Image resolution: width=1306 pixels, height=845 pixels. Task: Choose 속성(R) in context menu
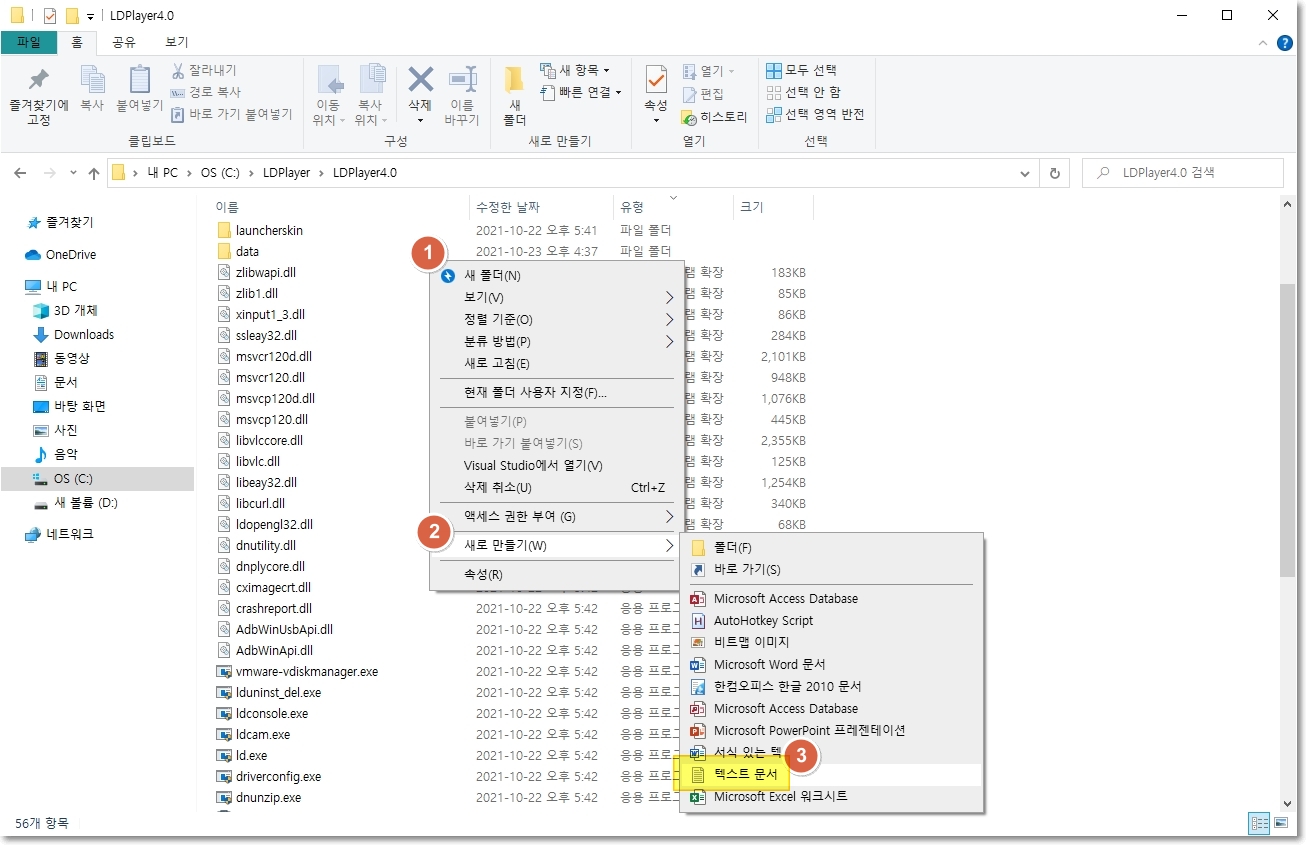click(x=557, y=574)
